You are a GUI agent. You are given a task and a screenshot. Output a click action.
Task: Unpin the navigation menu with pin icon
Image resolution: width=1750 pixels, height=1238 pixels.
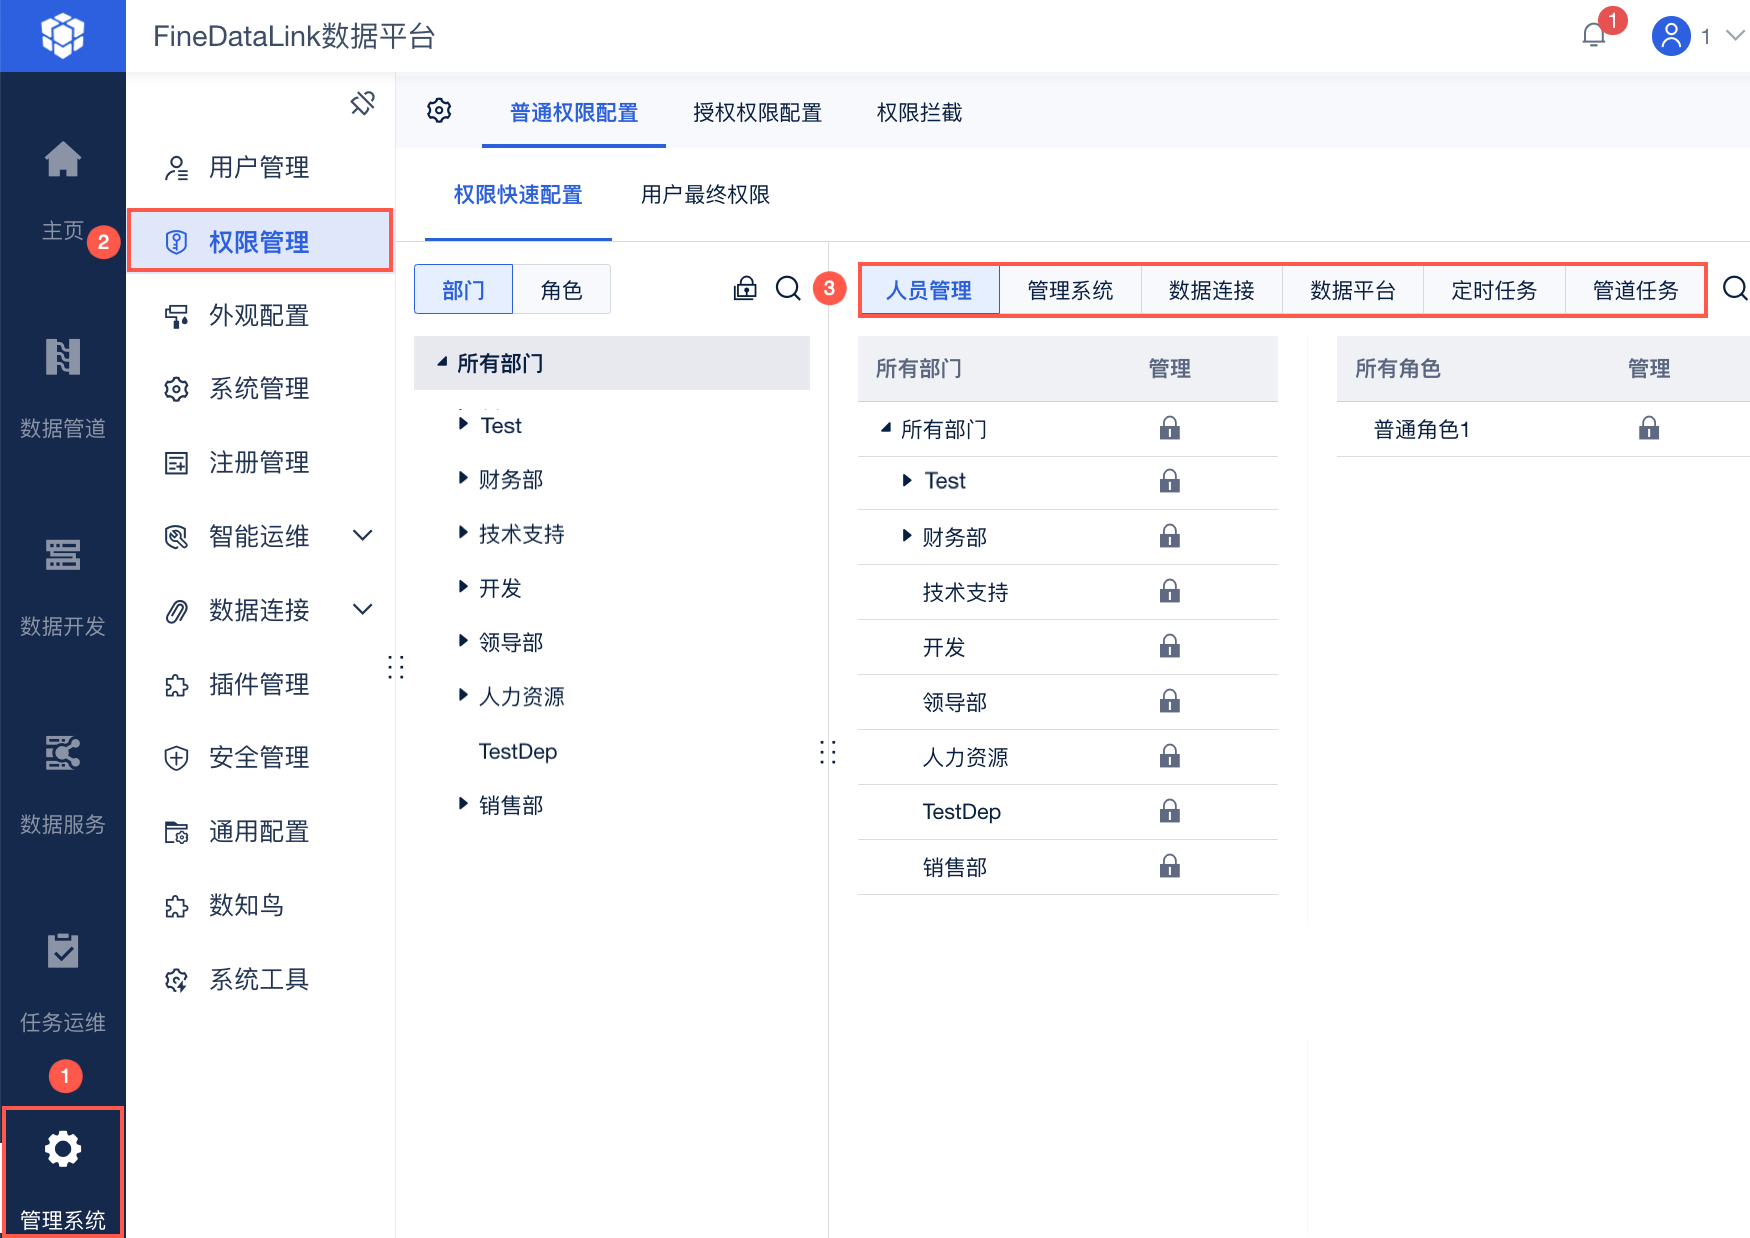pyautogui.click(x=362, y=103)
